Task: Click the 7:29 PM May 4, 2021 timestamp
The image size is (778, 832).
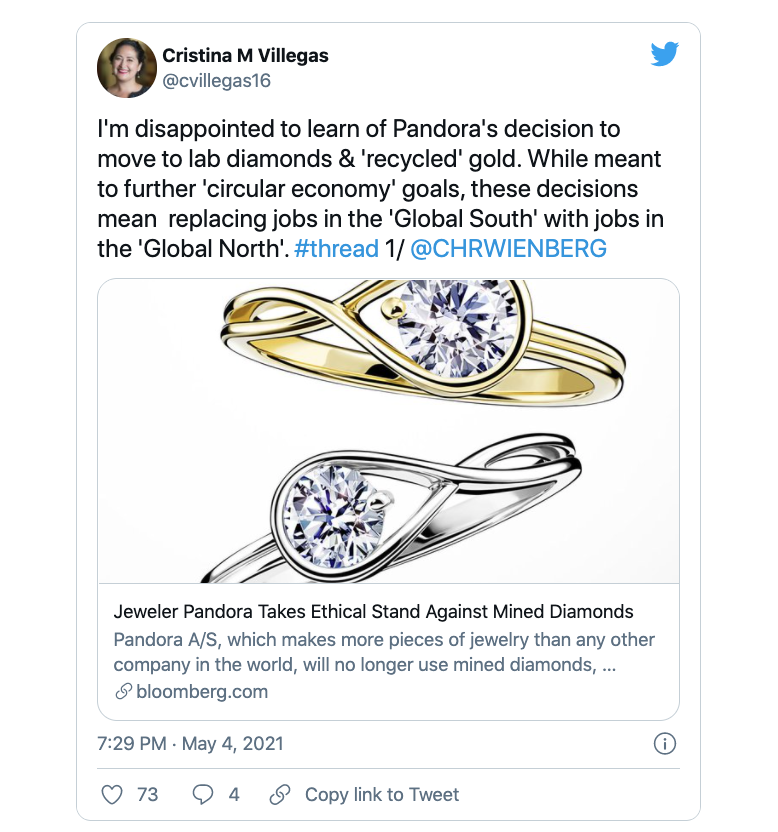Action: pos(190,743)
